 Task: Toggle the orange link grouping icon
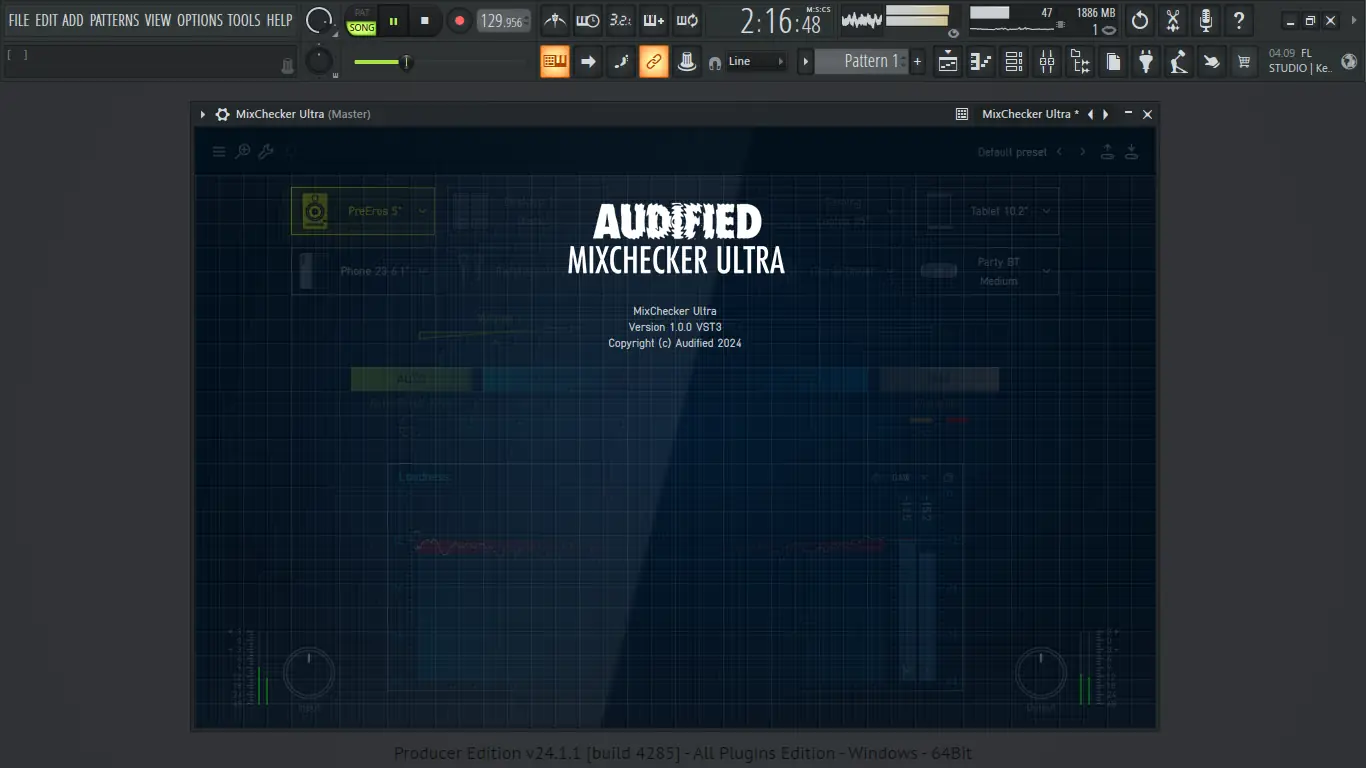coord(654,62)
